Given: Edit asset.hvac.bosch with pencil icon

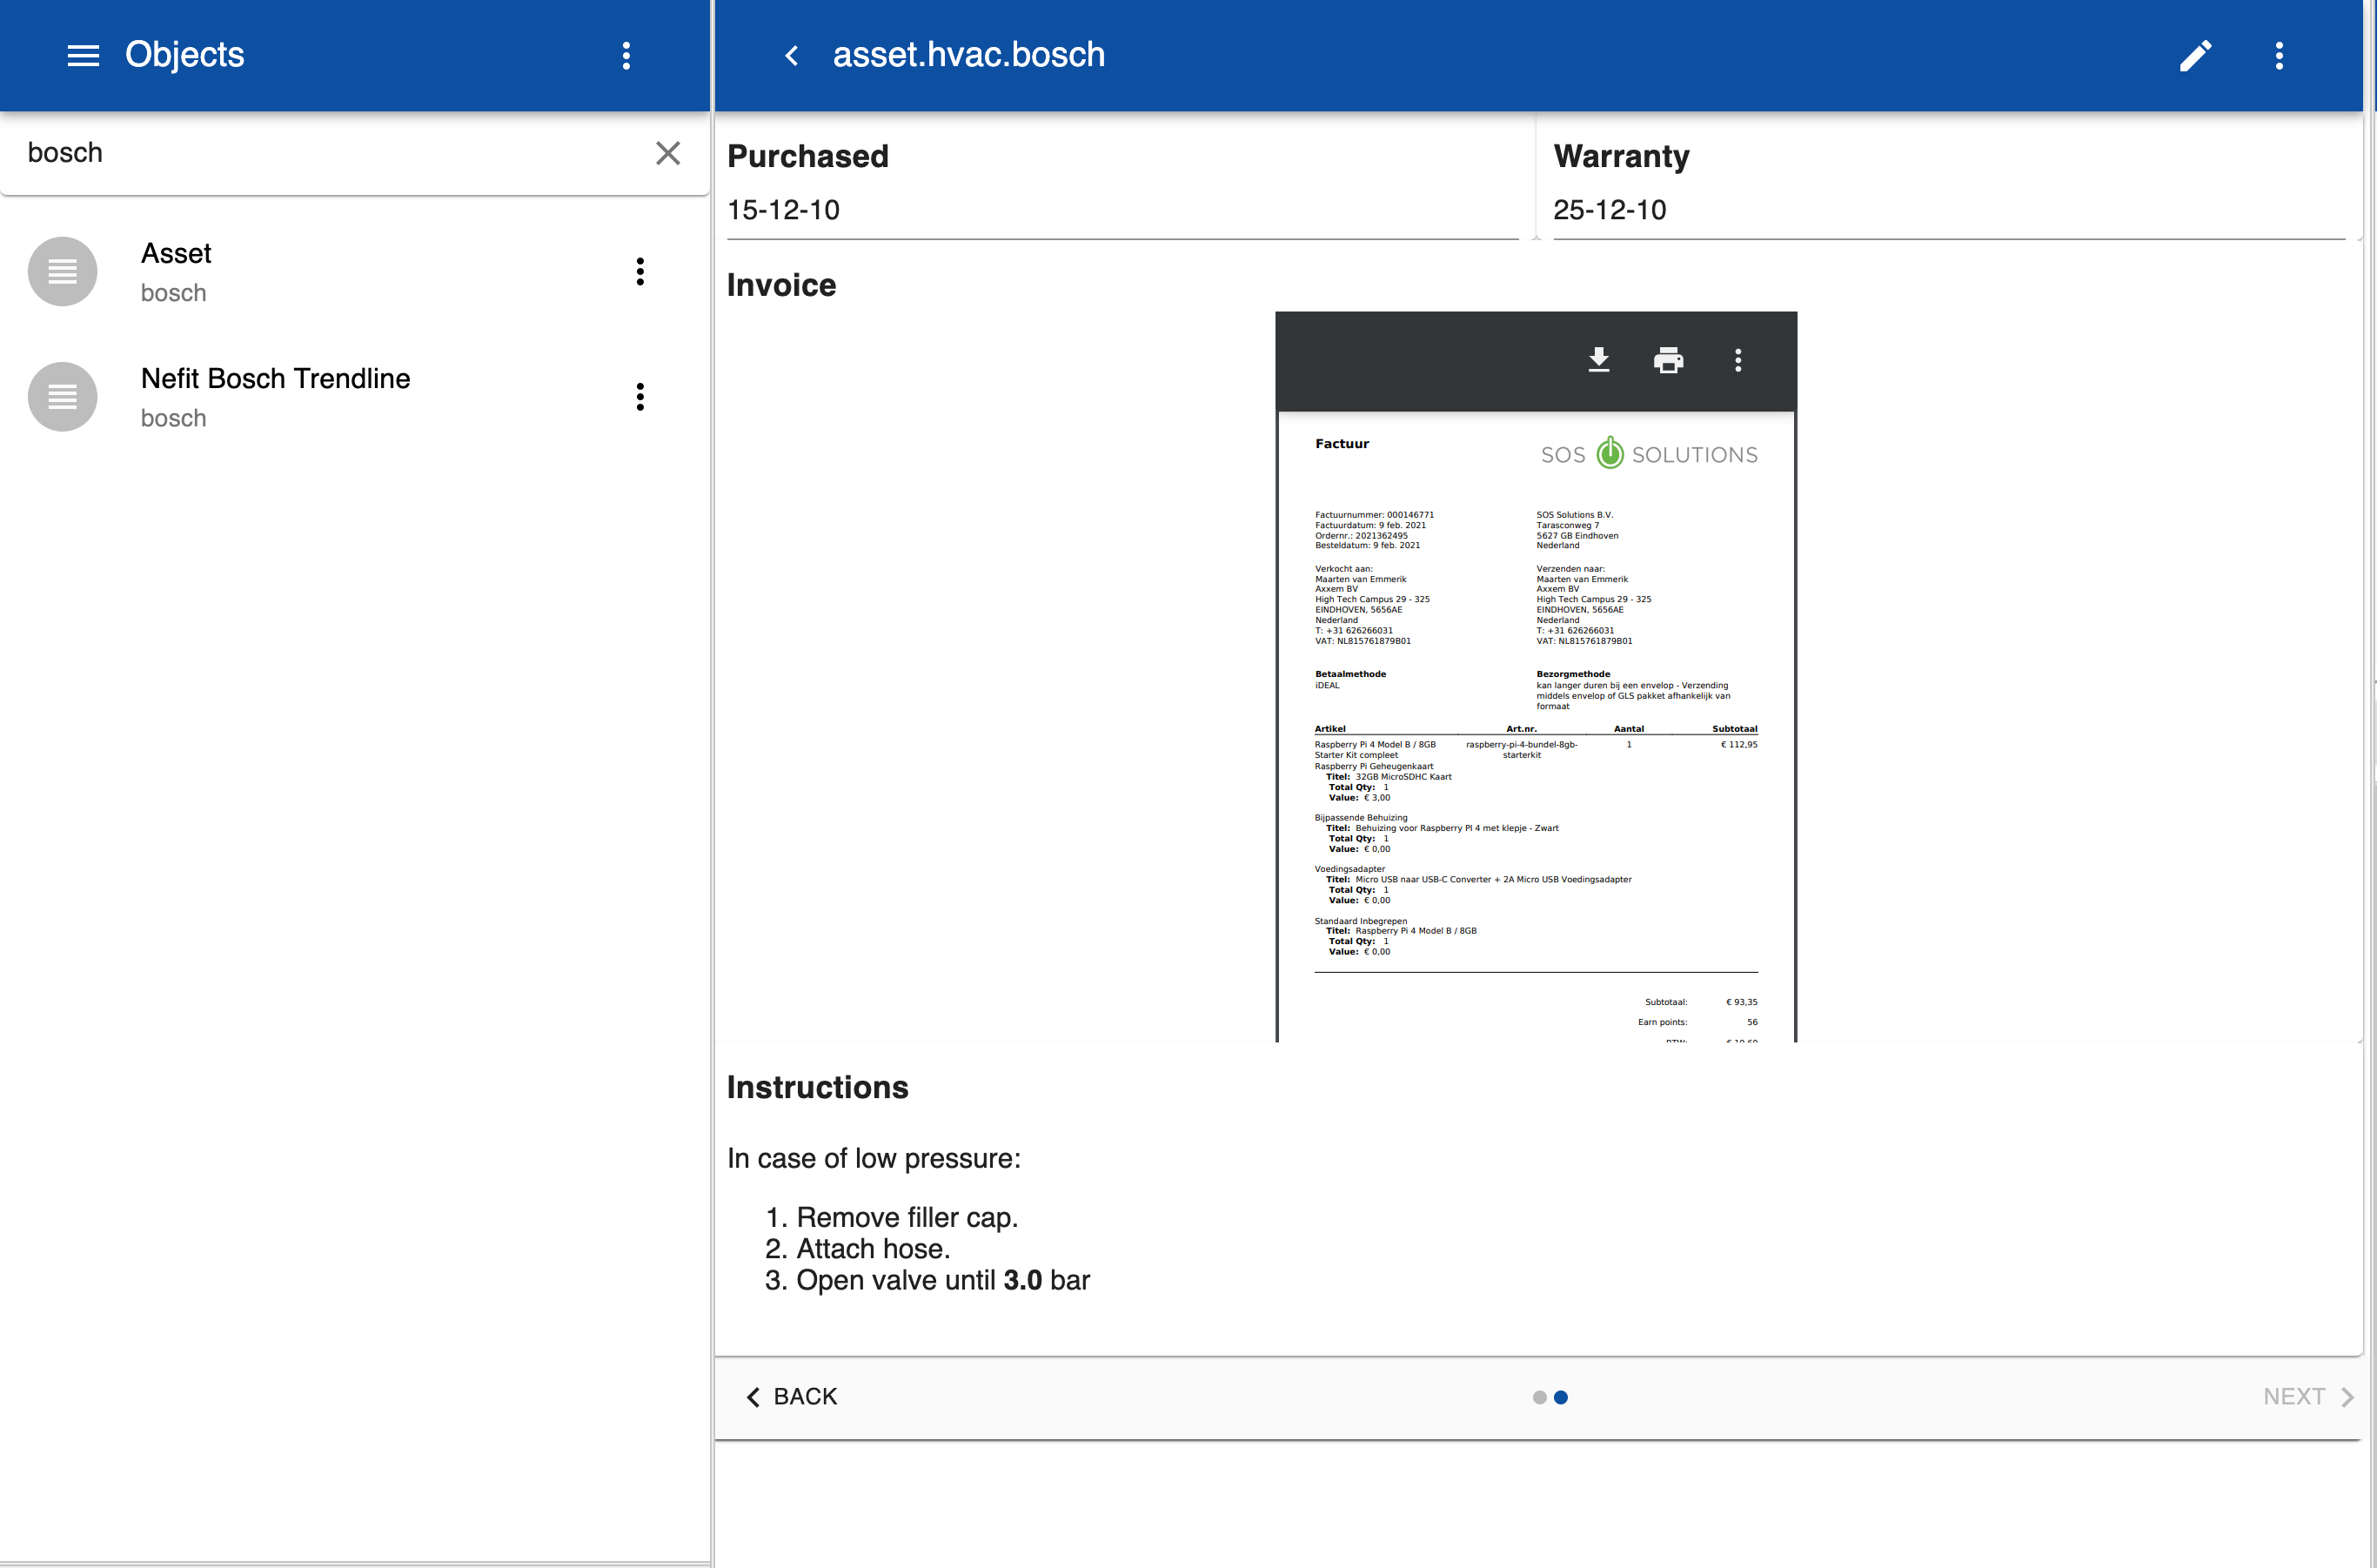Looking at the screenshot, I should tap(2195, 55).
